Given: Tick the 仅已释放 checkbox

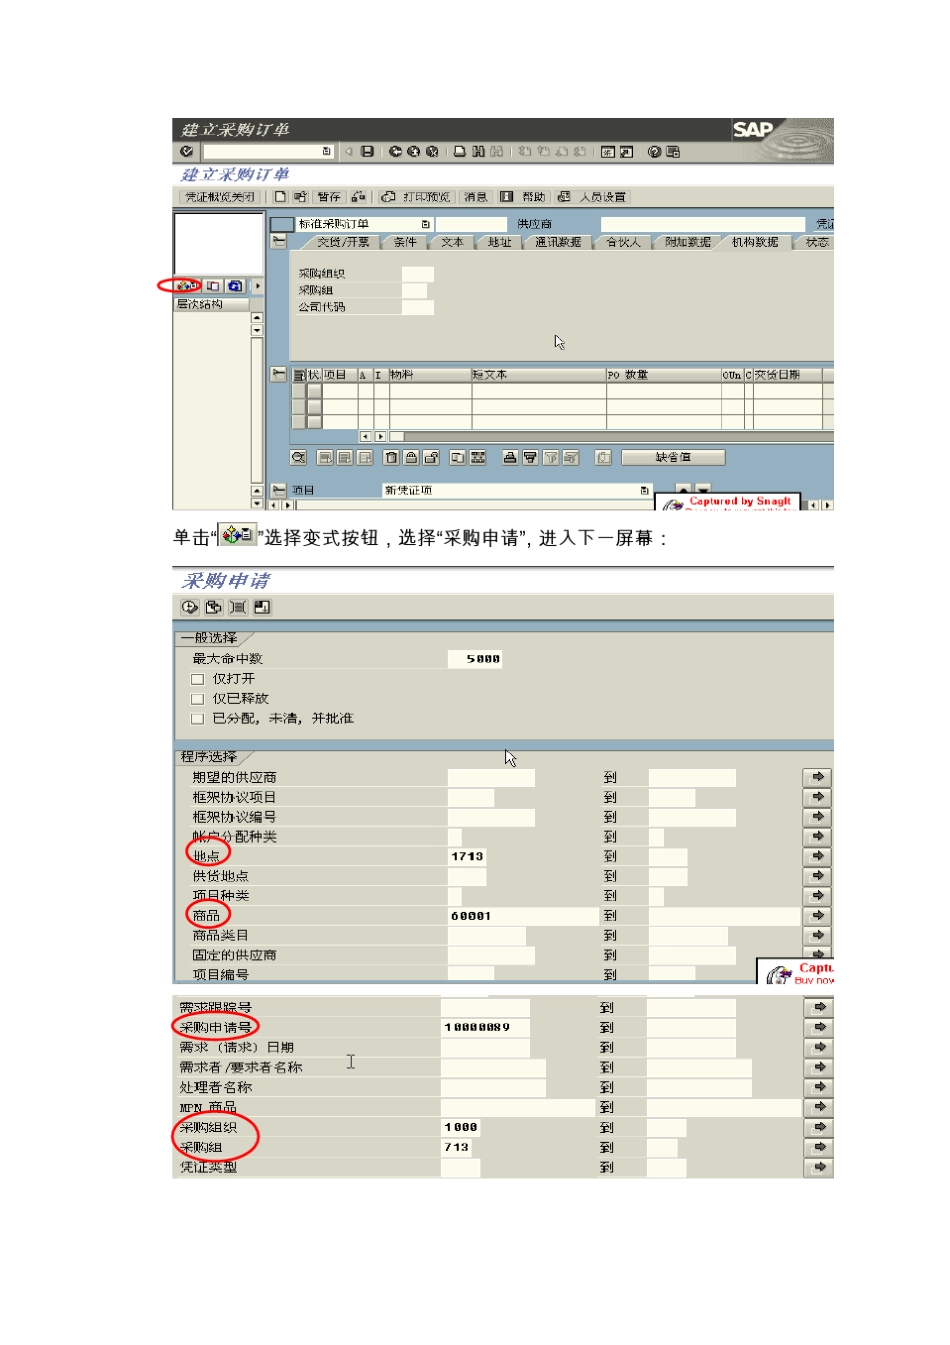Looking at the screenshot, I should 197,699.
